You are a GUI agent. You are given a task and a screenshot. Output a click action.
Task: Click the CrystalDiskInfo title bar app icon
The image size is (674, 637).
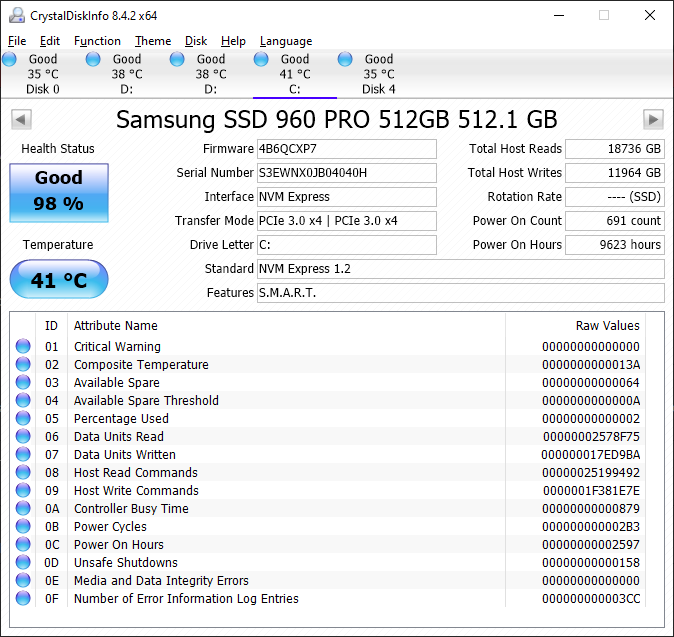point(17,15)
